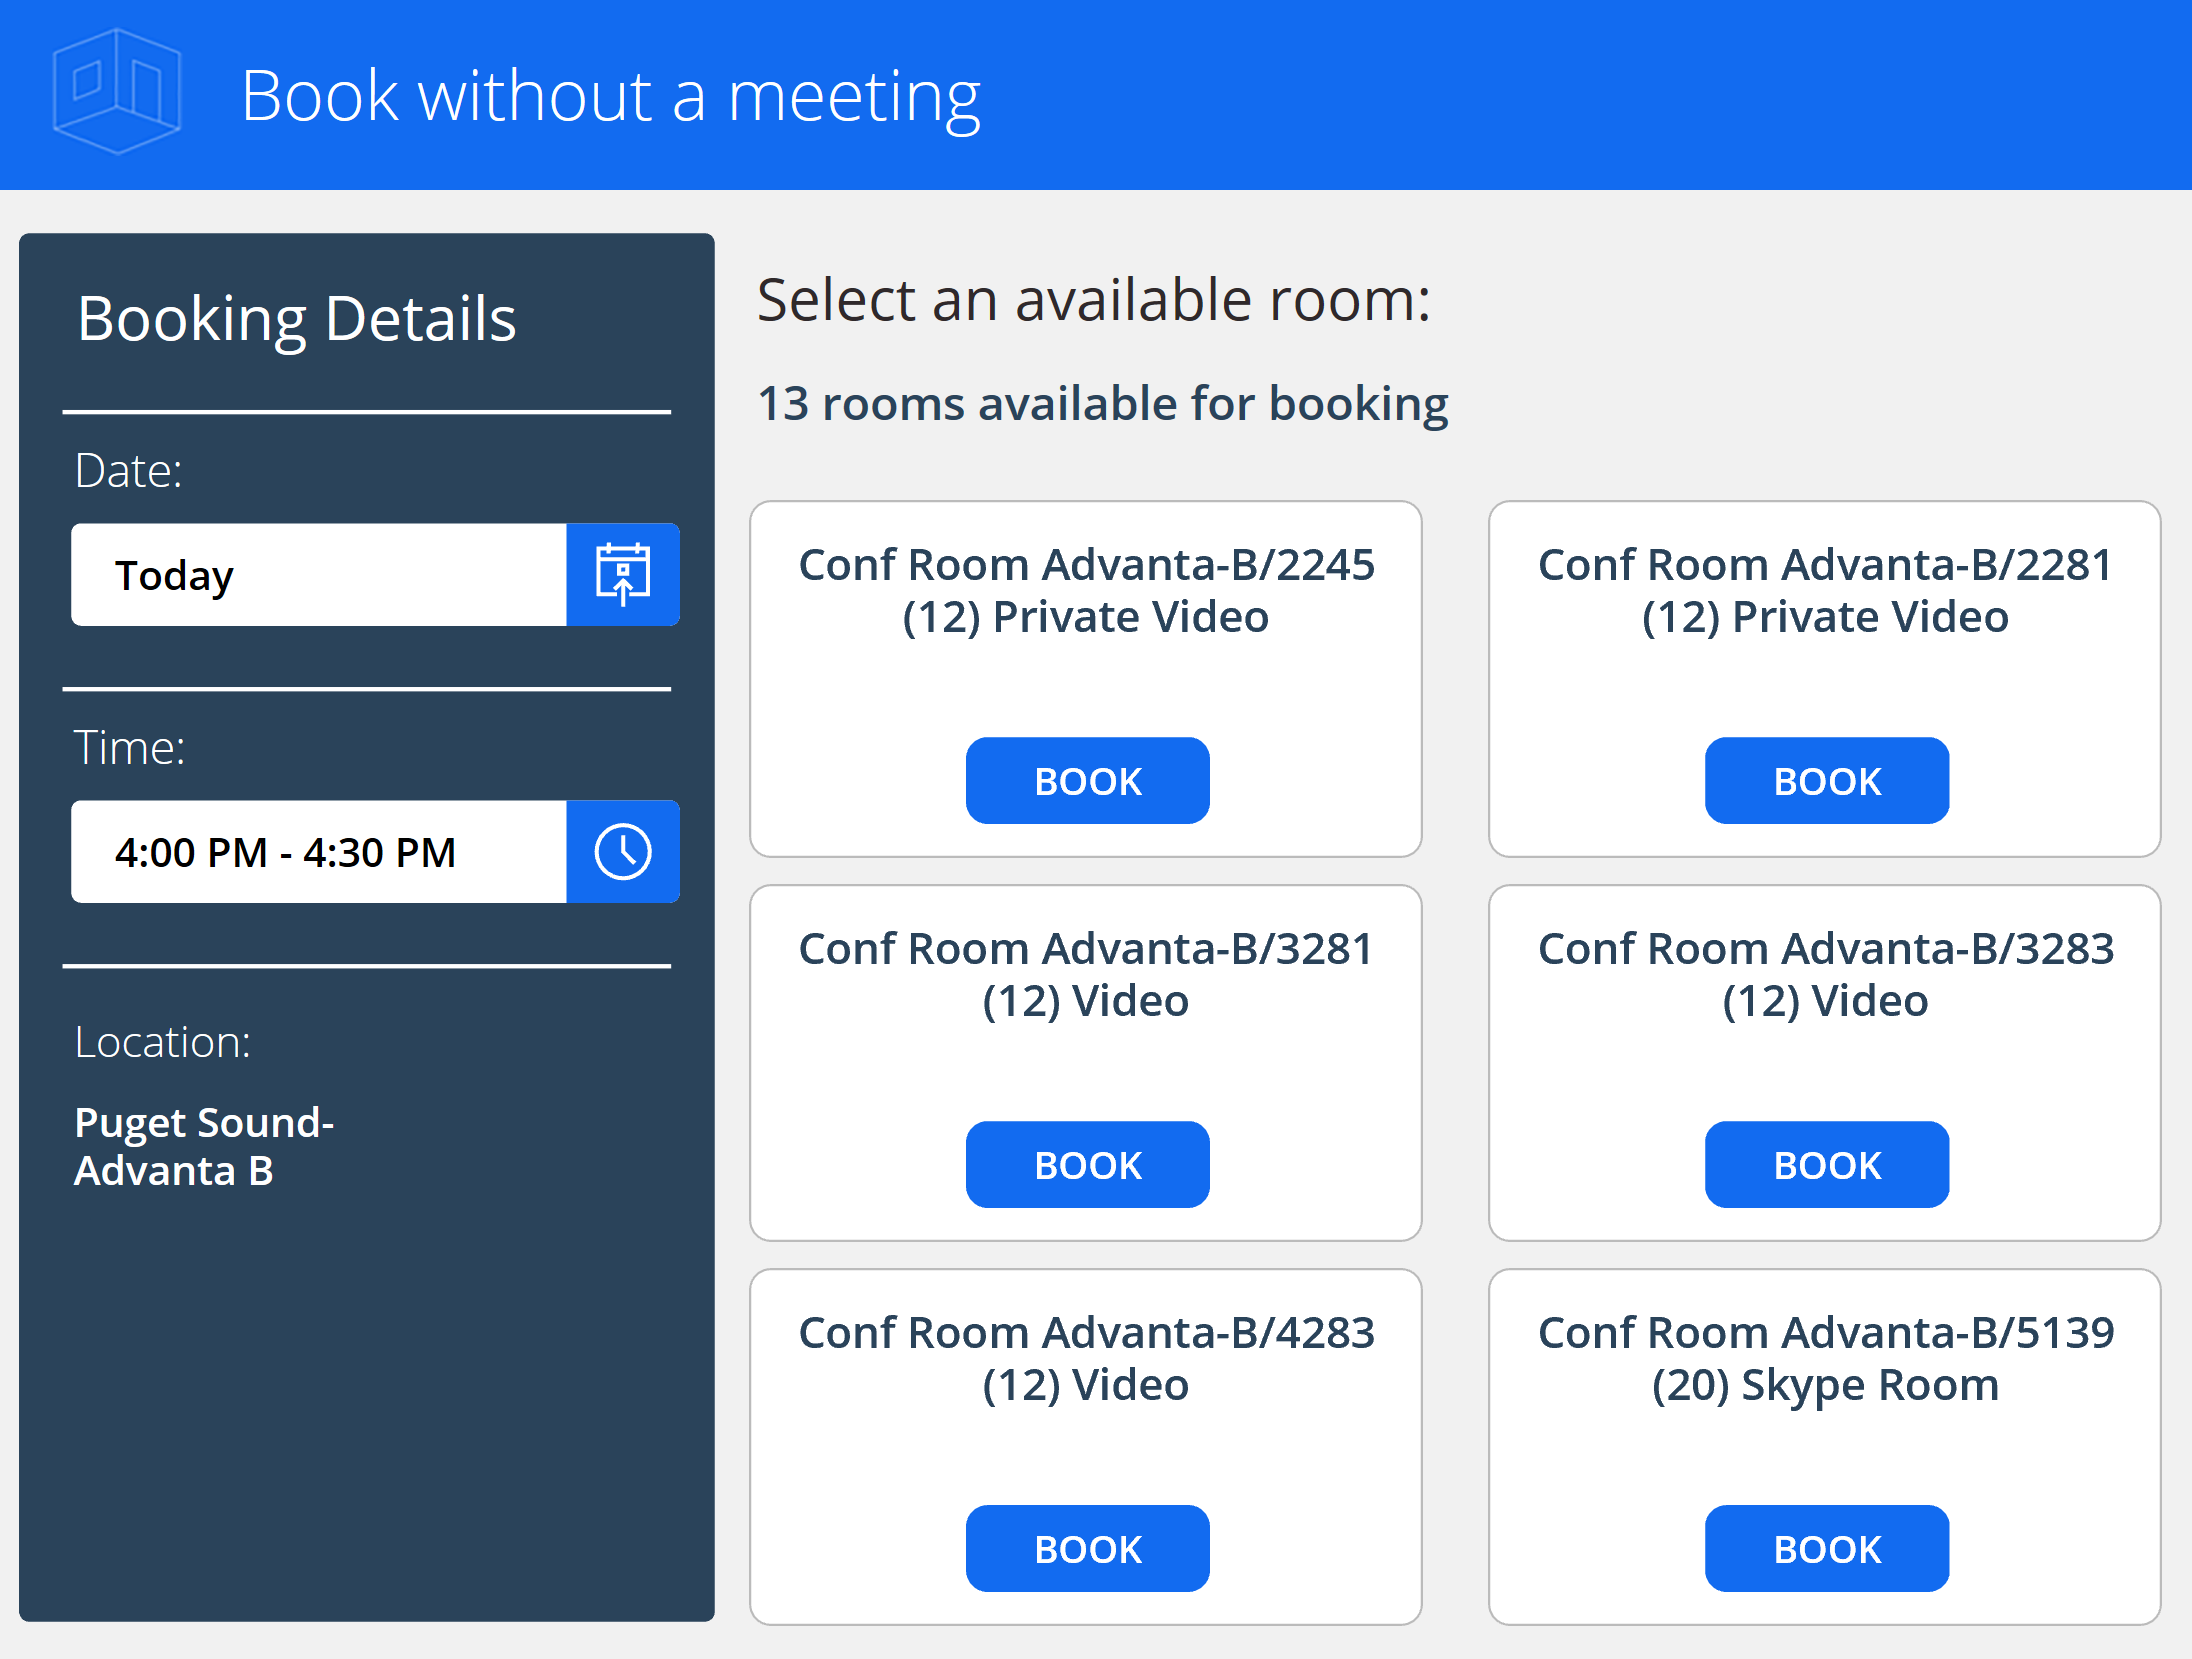Click the clock icon for Time
Image resolution: width=2192 pixels, height=1659 pixels.
tap(620, 852)
